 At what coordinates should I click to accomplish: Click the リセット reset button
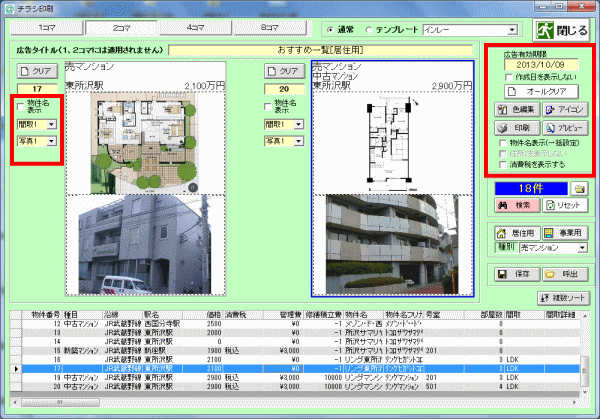[x=565, y=205]
